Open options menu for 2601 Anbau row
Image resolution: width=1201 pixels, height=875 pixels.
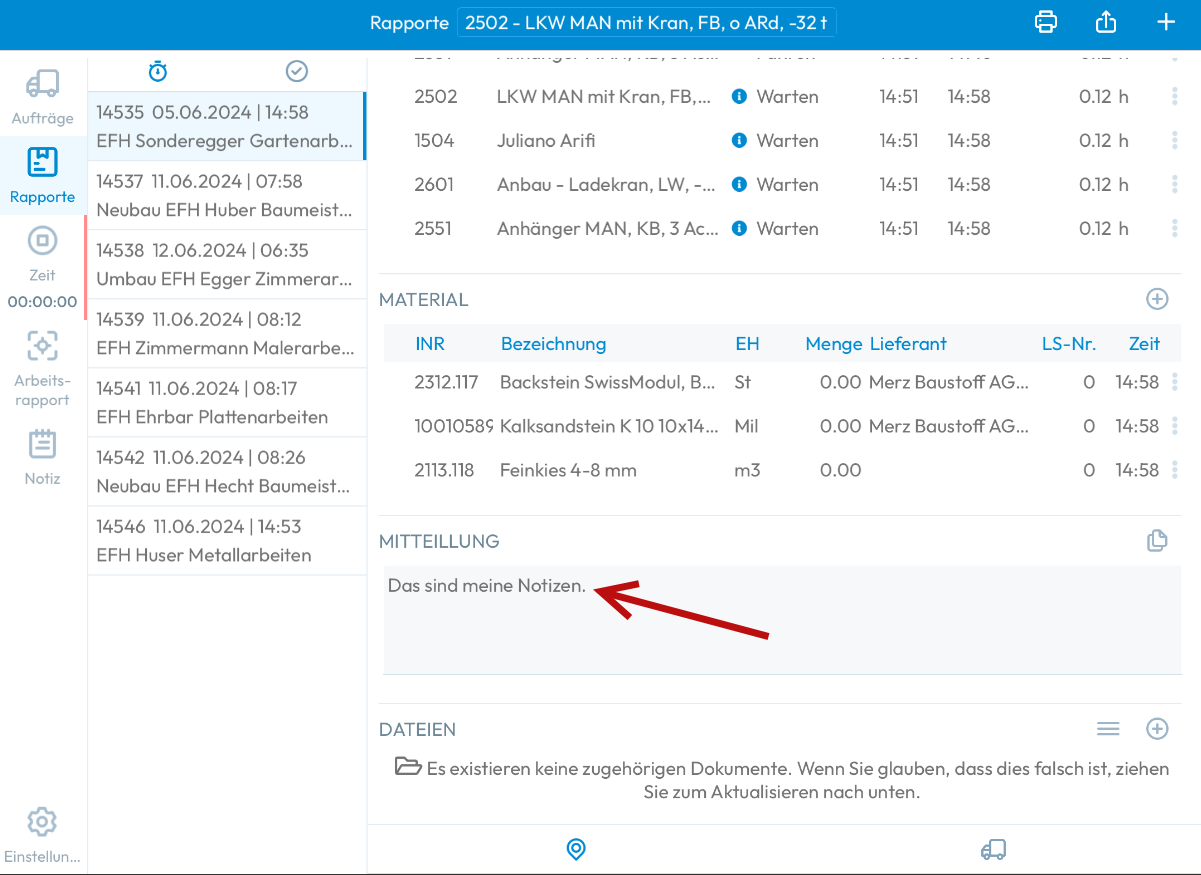click(x=1175, y=185)
